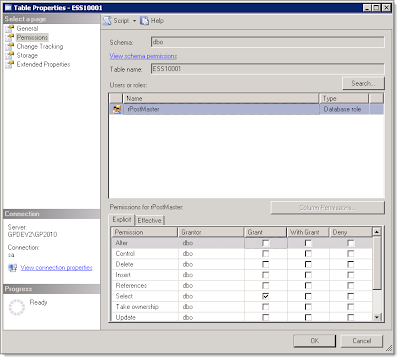Select the Extended Properties page icon
Screen dimensions: 400x360
pos(10,65)
